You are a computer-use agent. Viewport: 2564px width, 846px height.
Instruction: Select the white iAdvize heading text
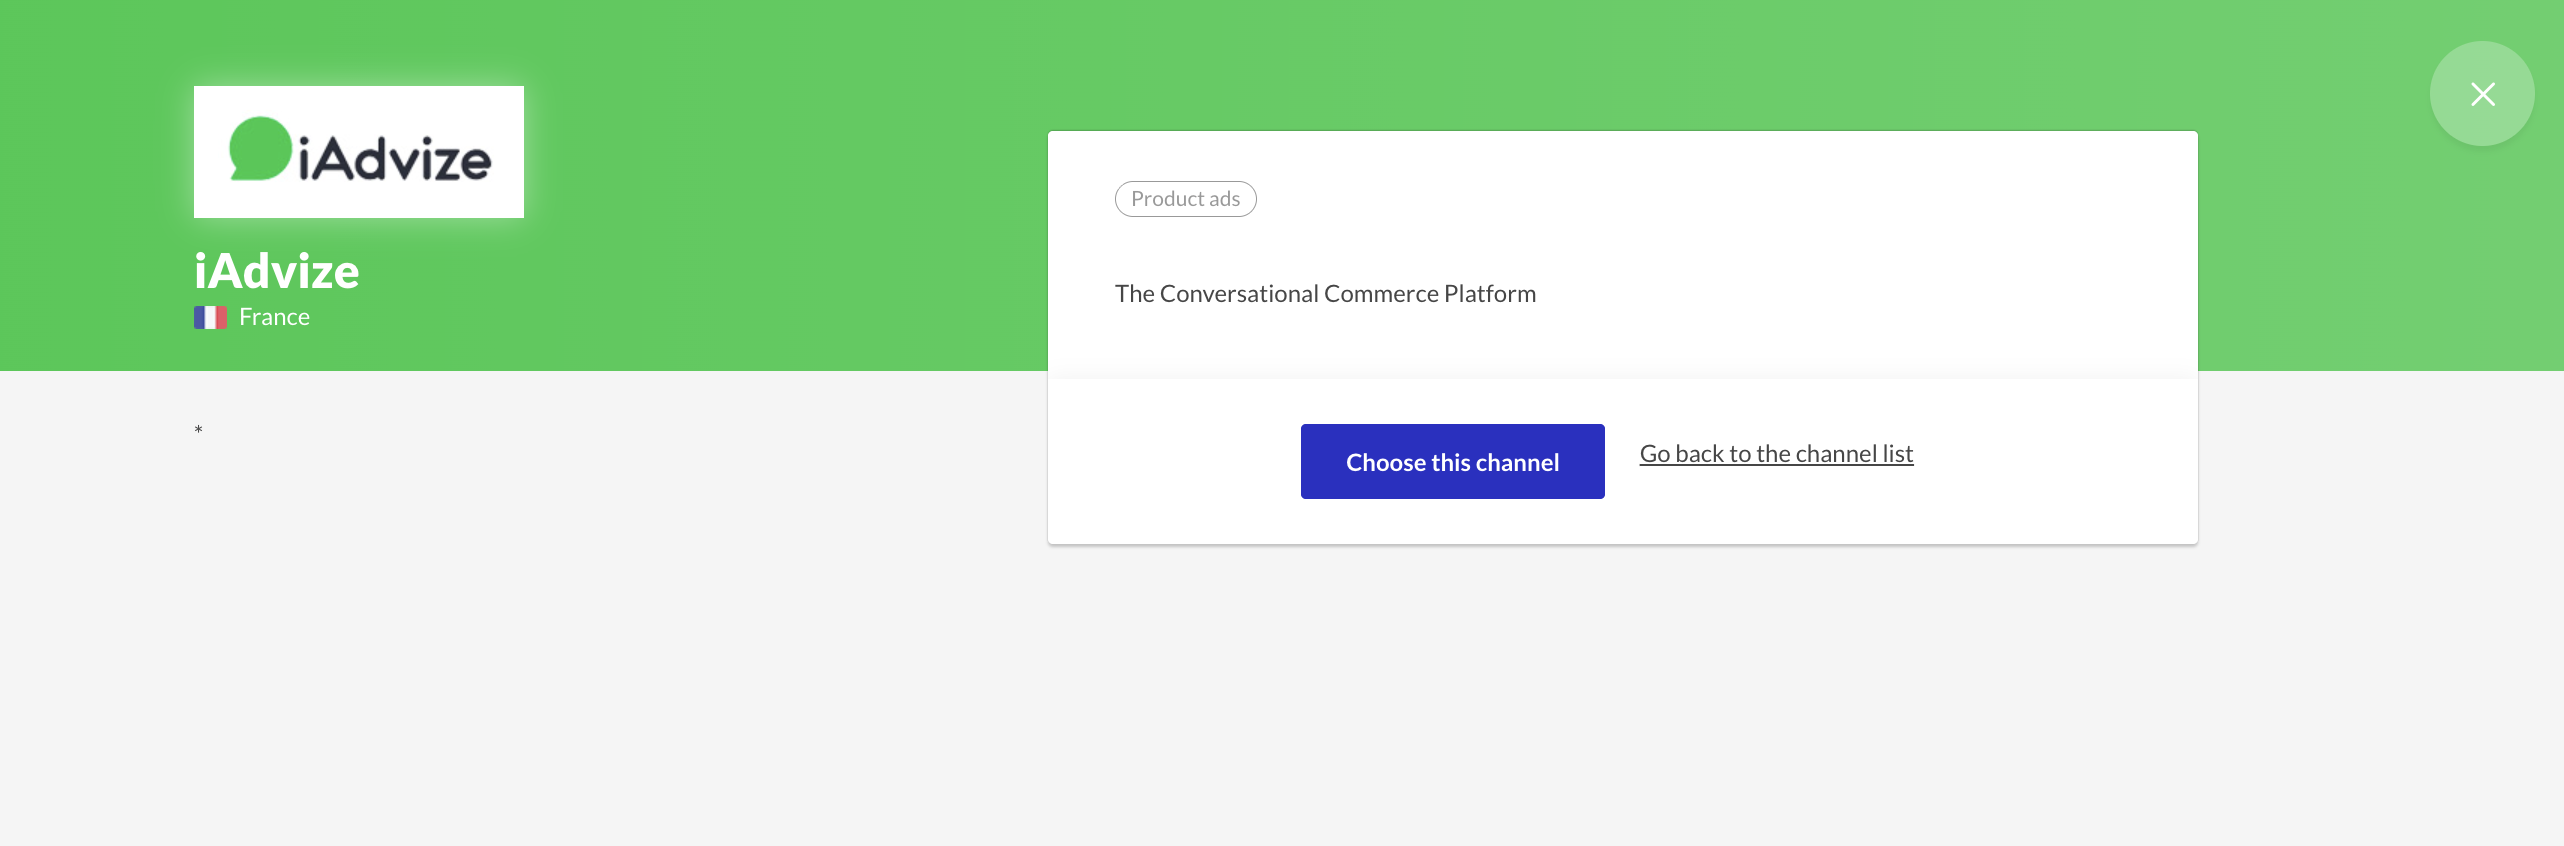click(277, 271)
